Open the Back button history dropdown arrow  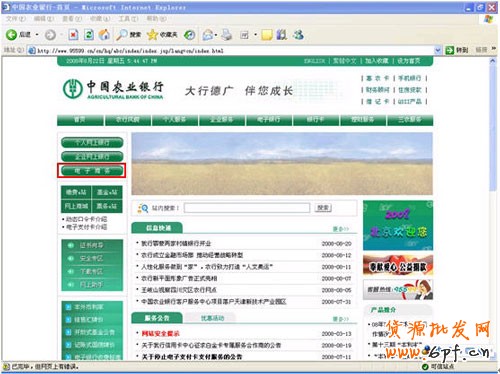(37, 35)
